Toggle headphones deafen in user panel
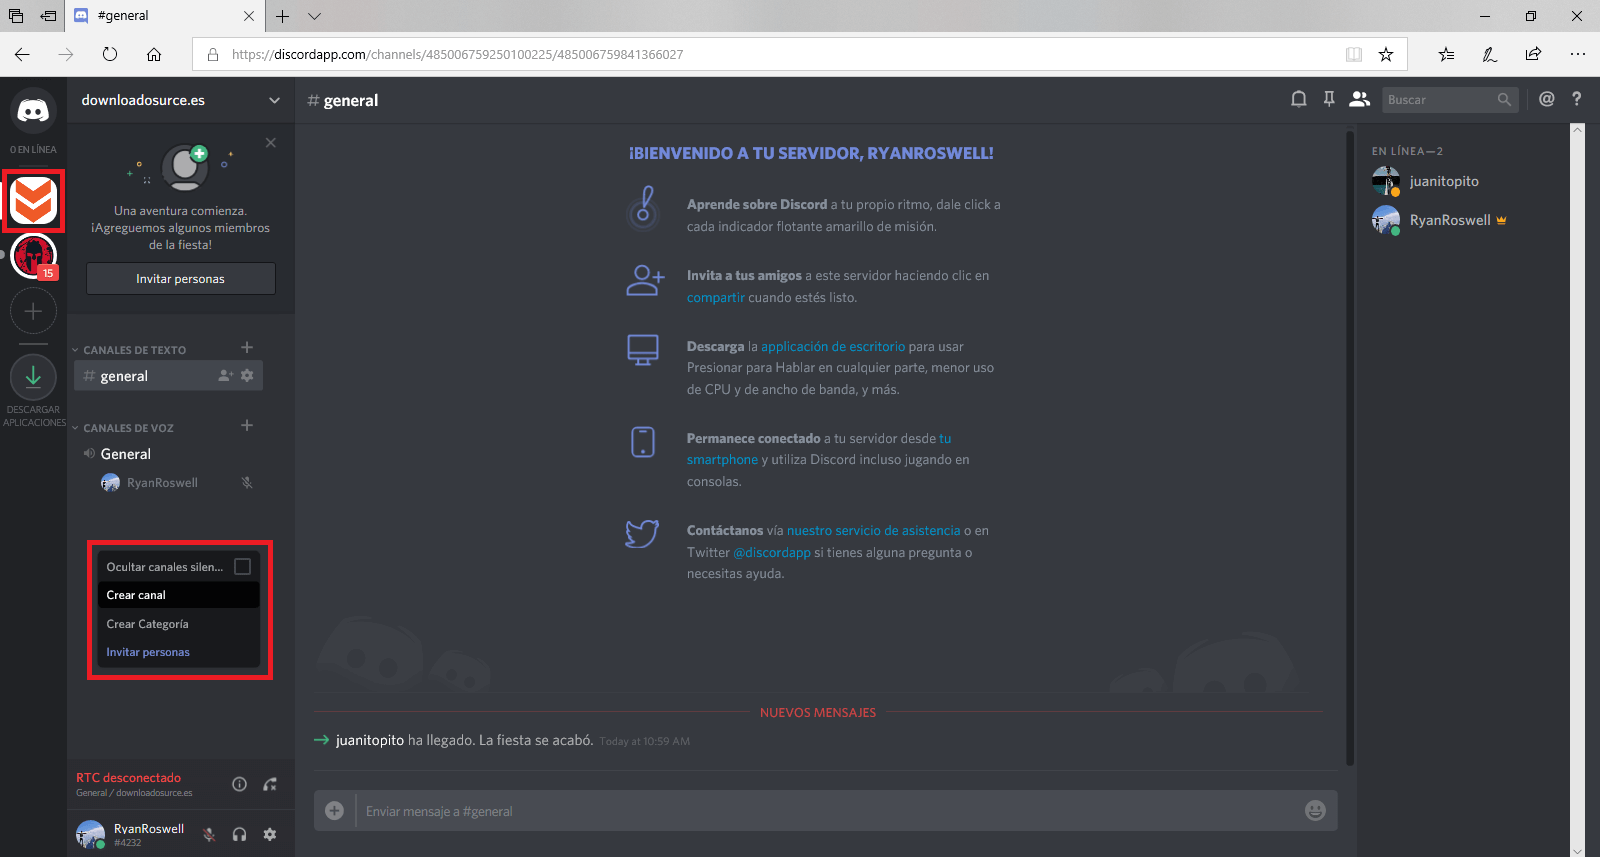This screenshot has height=857, width=1600. pos(239,834)
